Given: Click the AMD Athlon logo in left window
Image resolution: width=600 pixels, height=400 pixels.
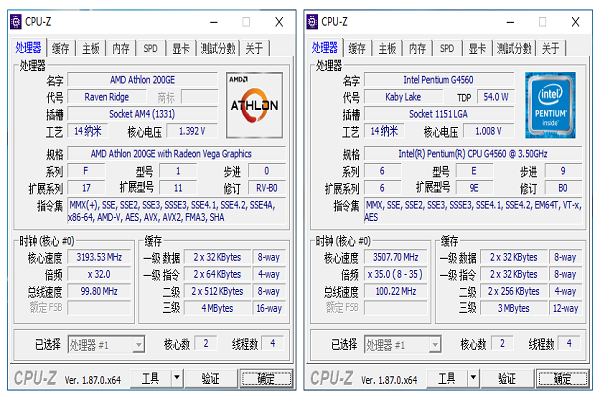Looking at the screenshot, I should pyautogui.click(x=254, y=105).
